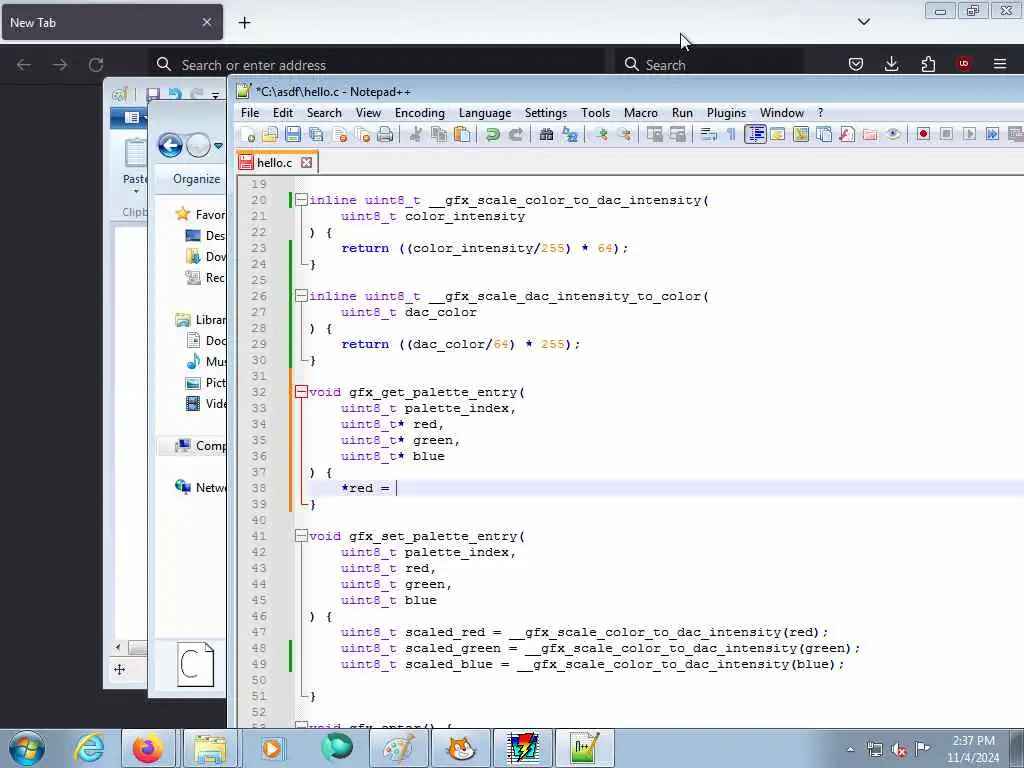Collapse the gfx_get_palette_entry function fold
This screenshot has width=1024, height=768.
(x=301, y=392)
